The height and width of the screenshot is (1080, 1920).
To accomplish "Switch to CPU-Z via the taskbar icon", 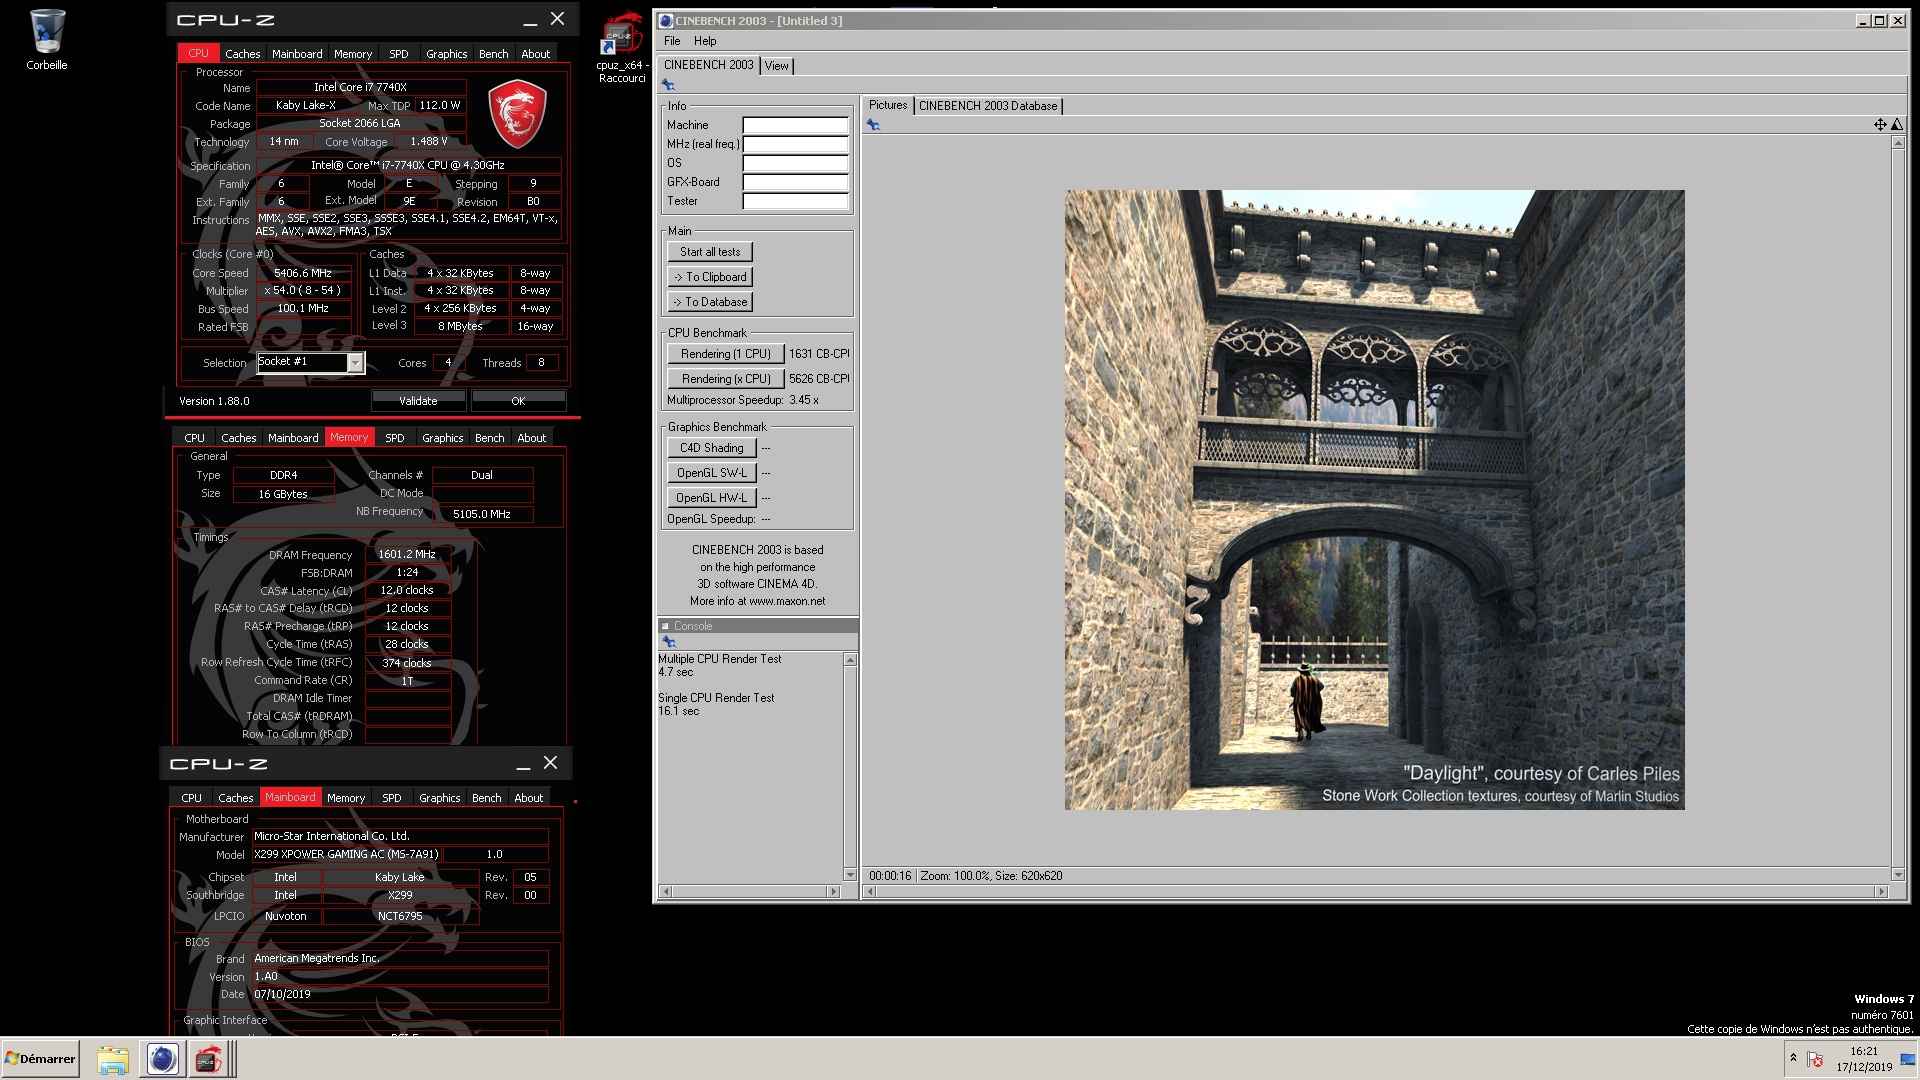I will tap(209, 1059).
